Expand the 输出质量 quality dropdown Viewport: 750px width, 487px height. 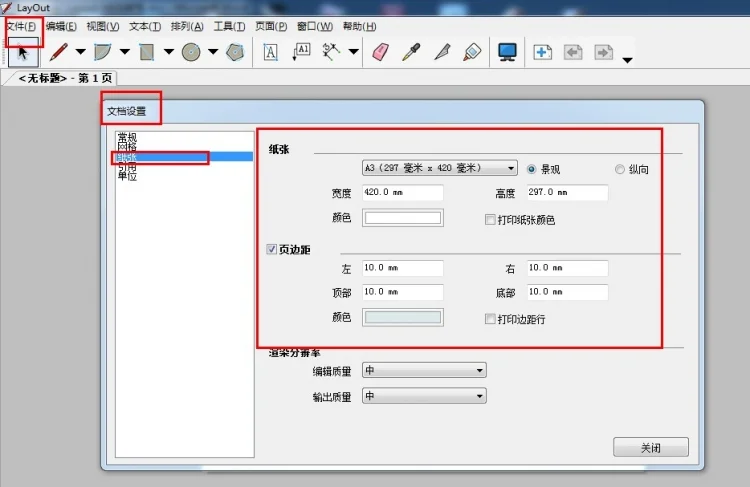click(424, 396)
